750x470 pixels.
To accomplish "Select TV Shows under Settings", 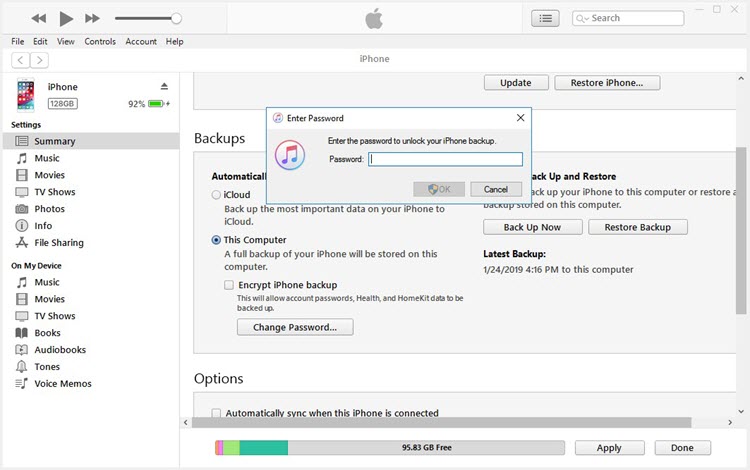I will pyautogui.click(x=91, y=192).
